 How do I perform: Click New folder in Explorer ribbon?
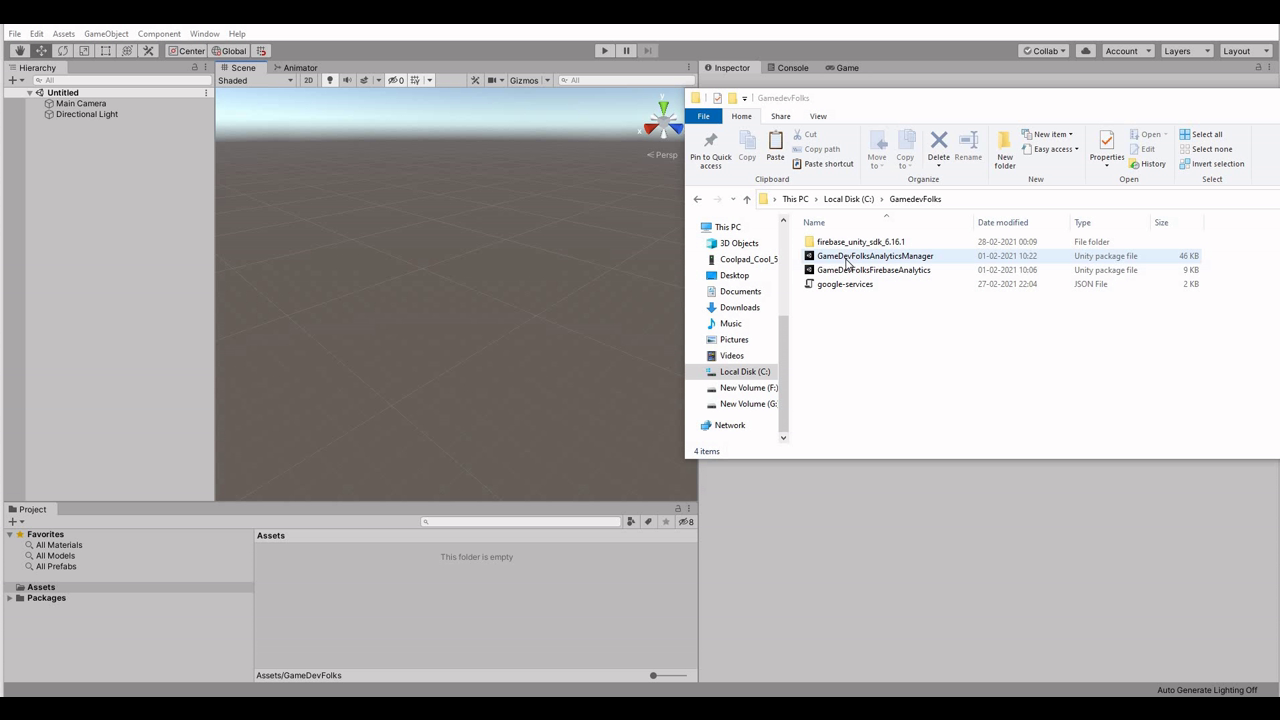(x=1005, y=150)
